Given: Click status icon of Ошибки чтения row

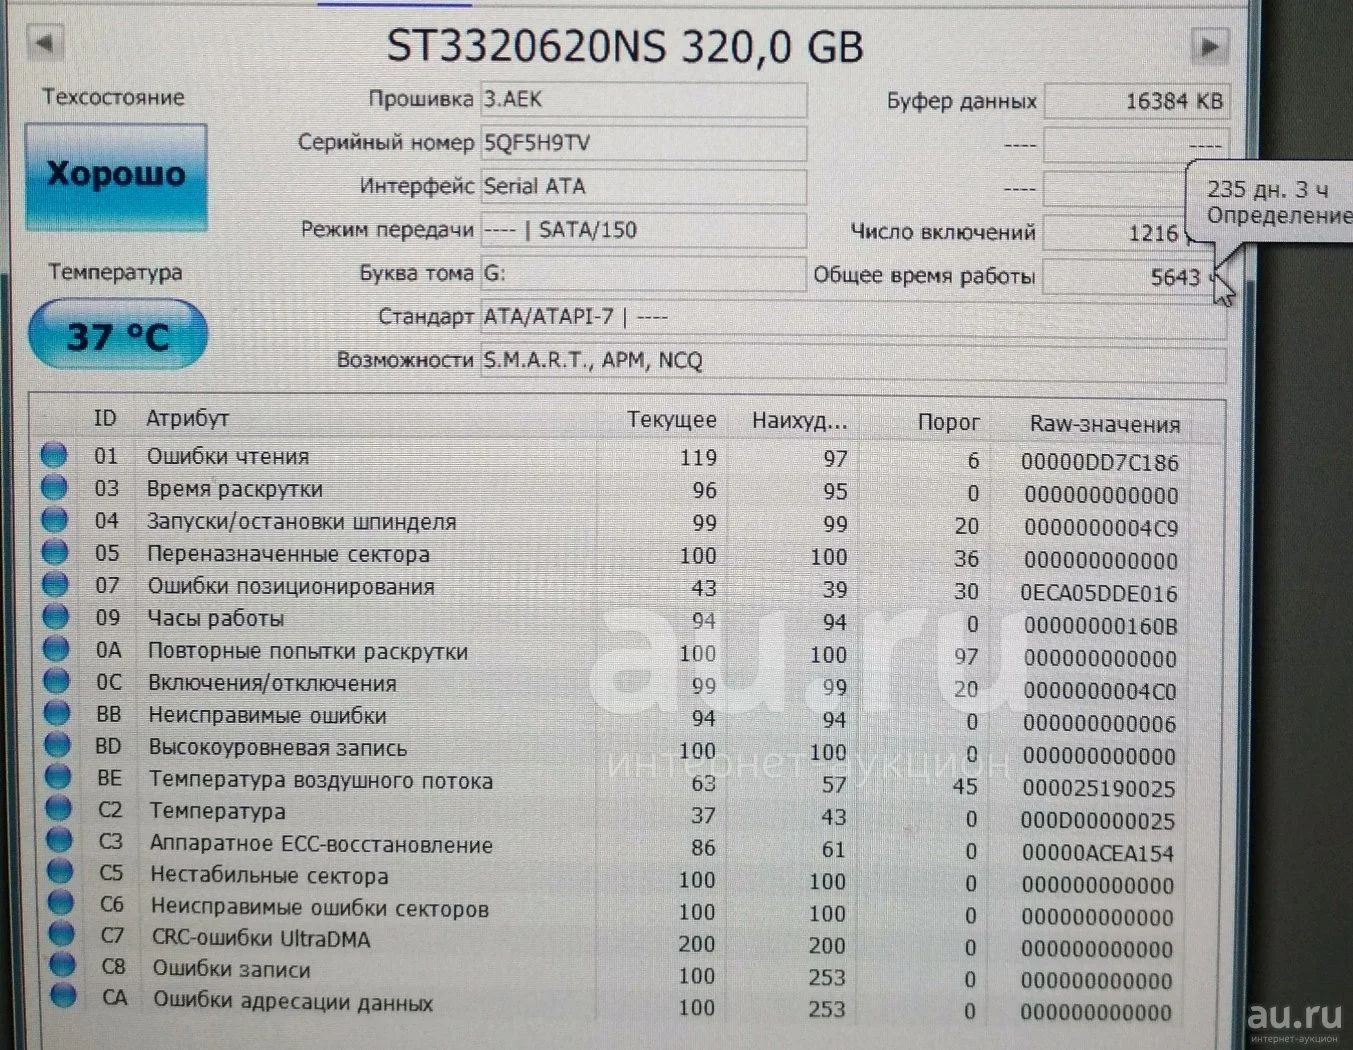Looking at the screenshot, I should (54, 455).
